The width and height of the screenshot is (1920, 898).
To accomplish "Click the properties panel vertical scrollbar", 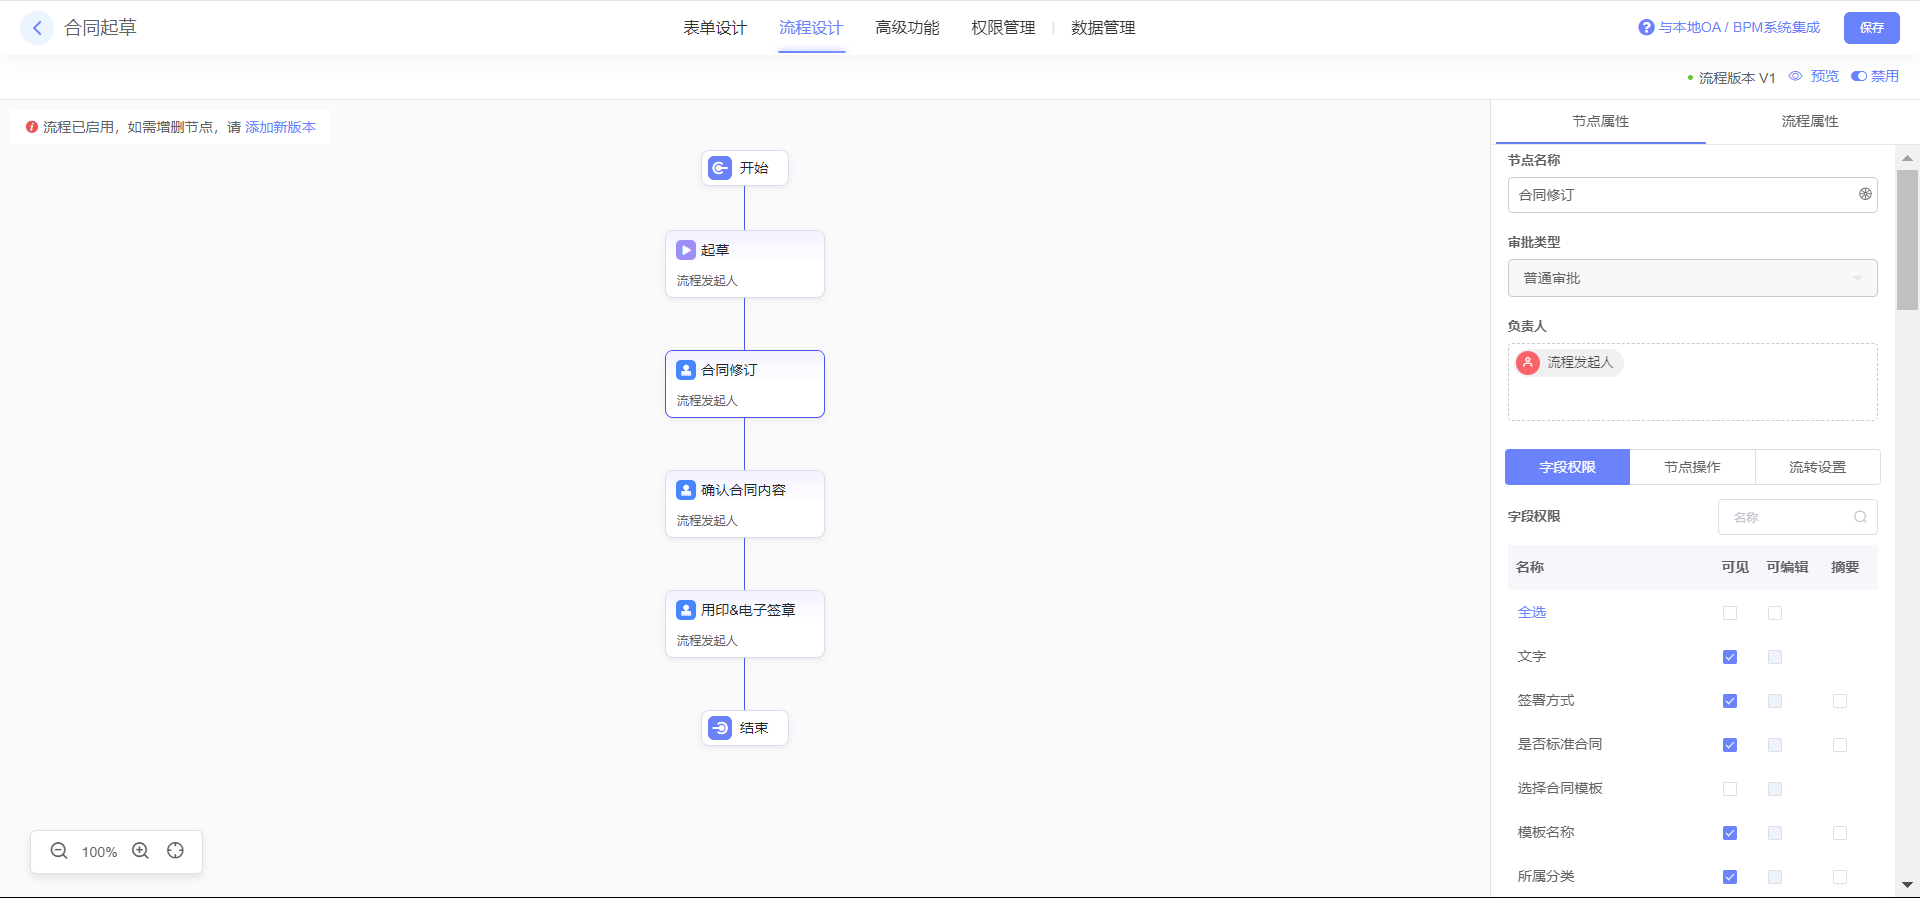I will pos(1907,240).
